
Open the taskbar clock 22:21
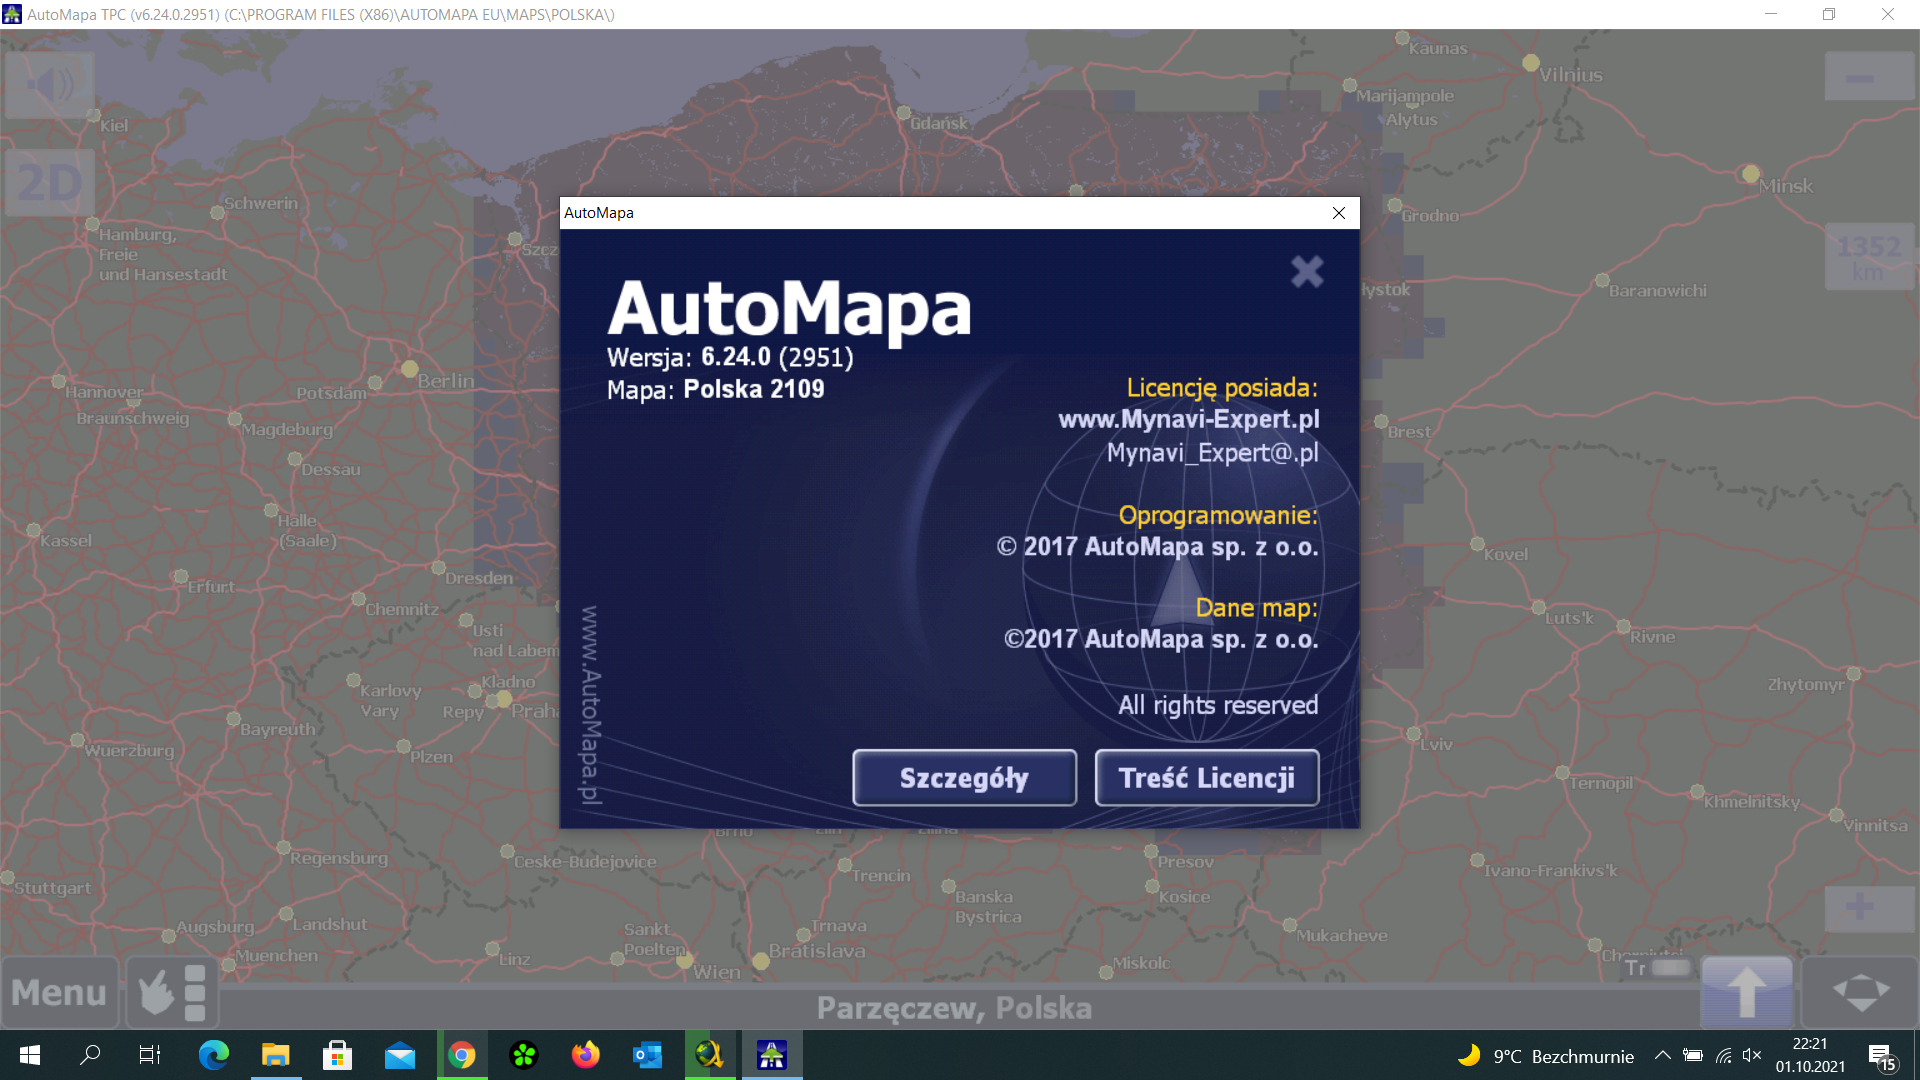[x=1810, y=1055]
